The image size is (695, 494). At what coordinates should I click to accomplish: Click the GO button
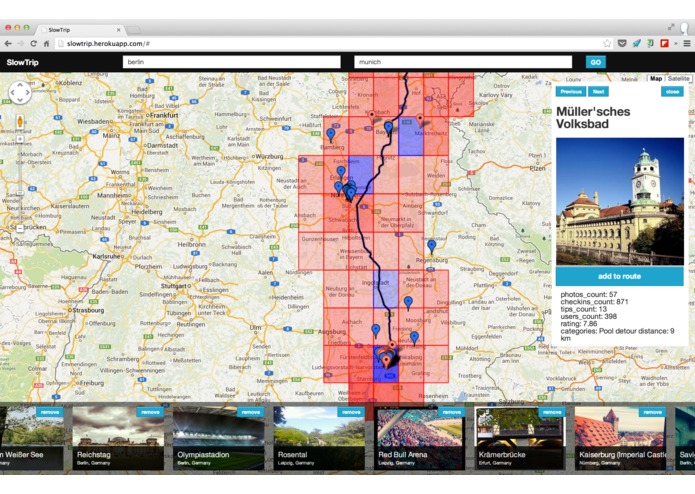tap(596, 62)
